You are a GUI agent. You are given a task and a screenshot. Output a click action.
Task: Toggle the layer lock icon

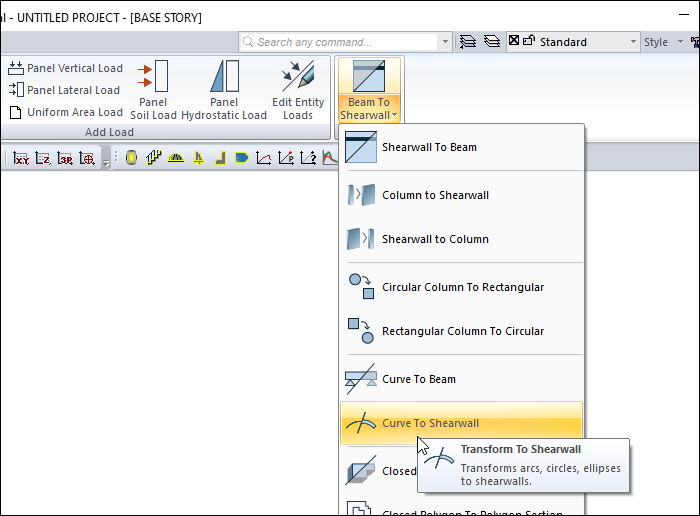point(529,41)
